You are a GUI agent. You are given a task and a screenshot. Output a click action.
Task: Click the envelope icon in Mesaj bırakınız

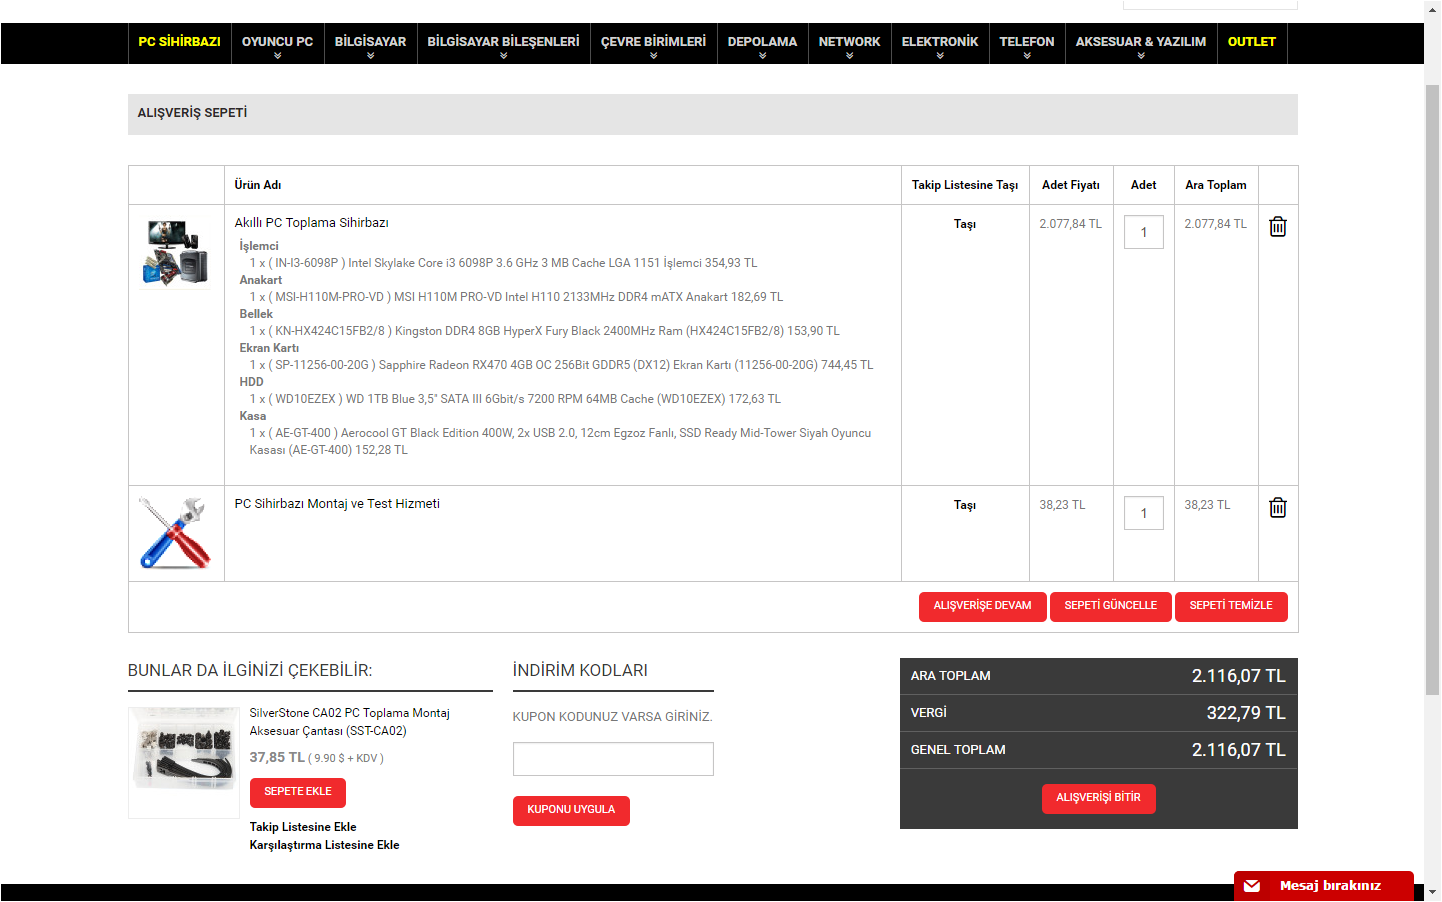[1252, 886]
